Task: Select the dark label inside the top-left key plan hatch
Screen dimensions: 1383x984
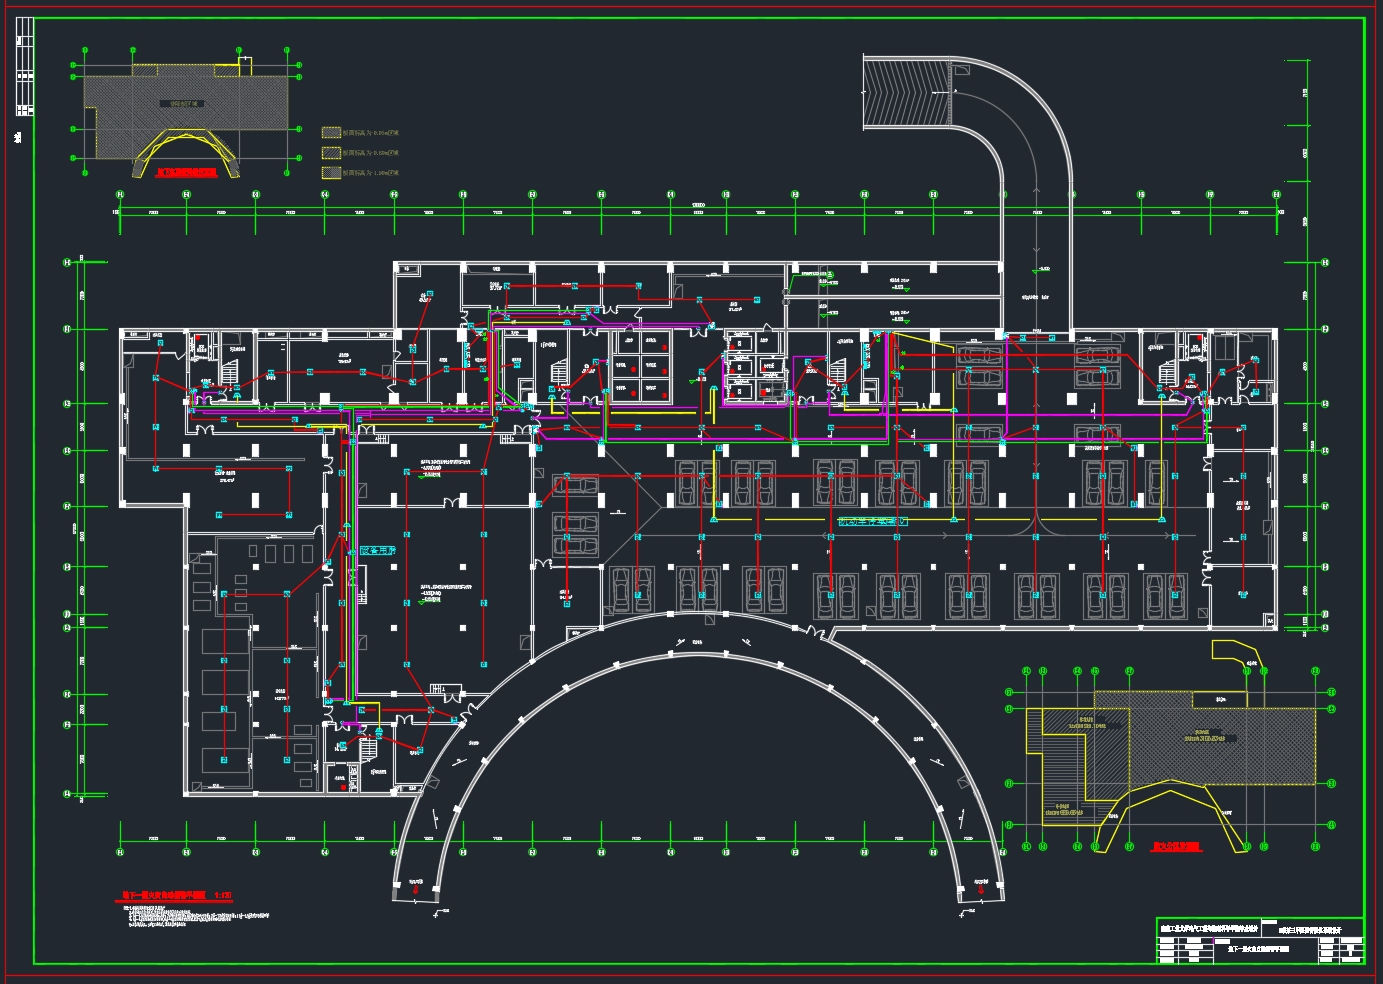Action: coord(181,104)
